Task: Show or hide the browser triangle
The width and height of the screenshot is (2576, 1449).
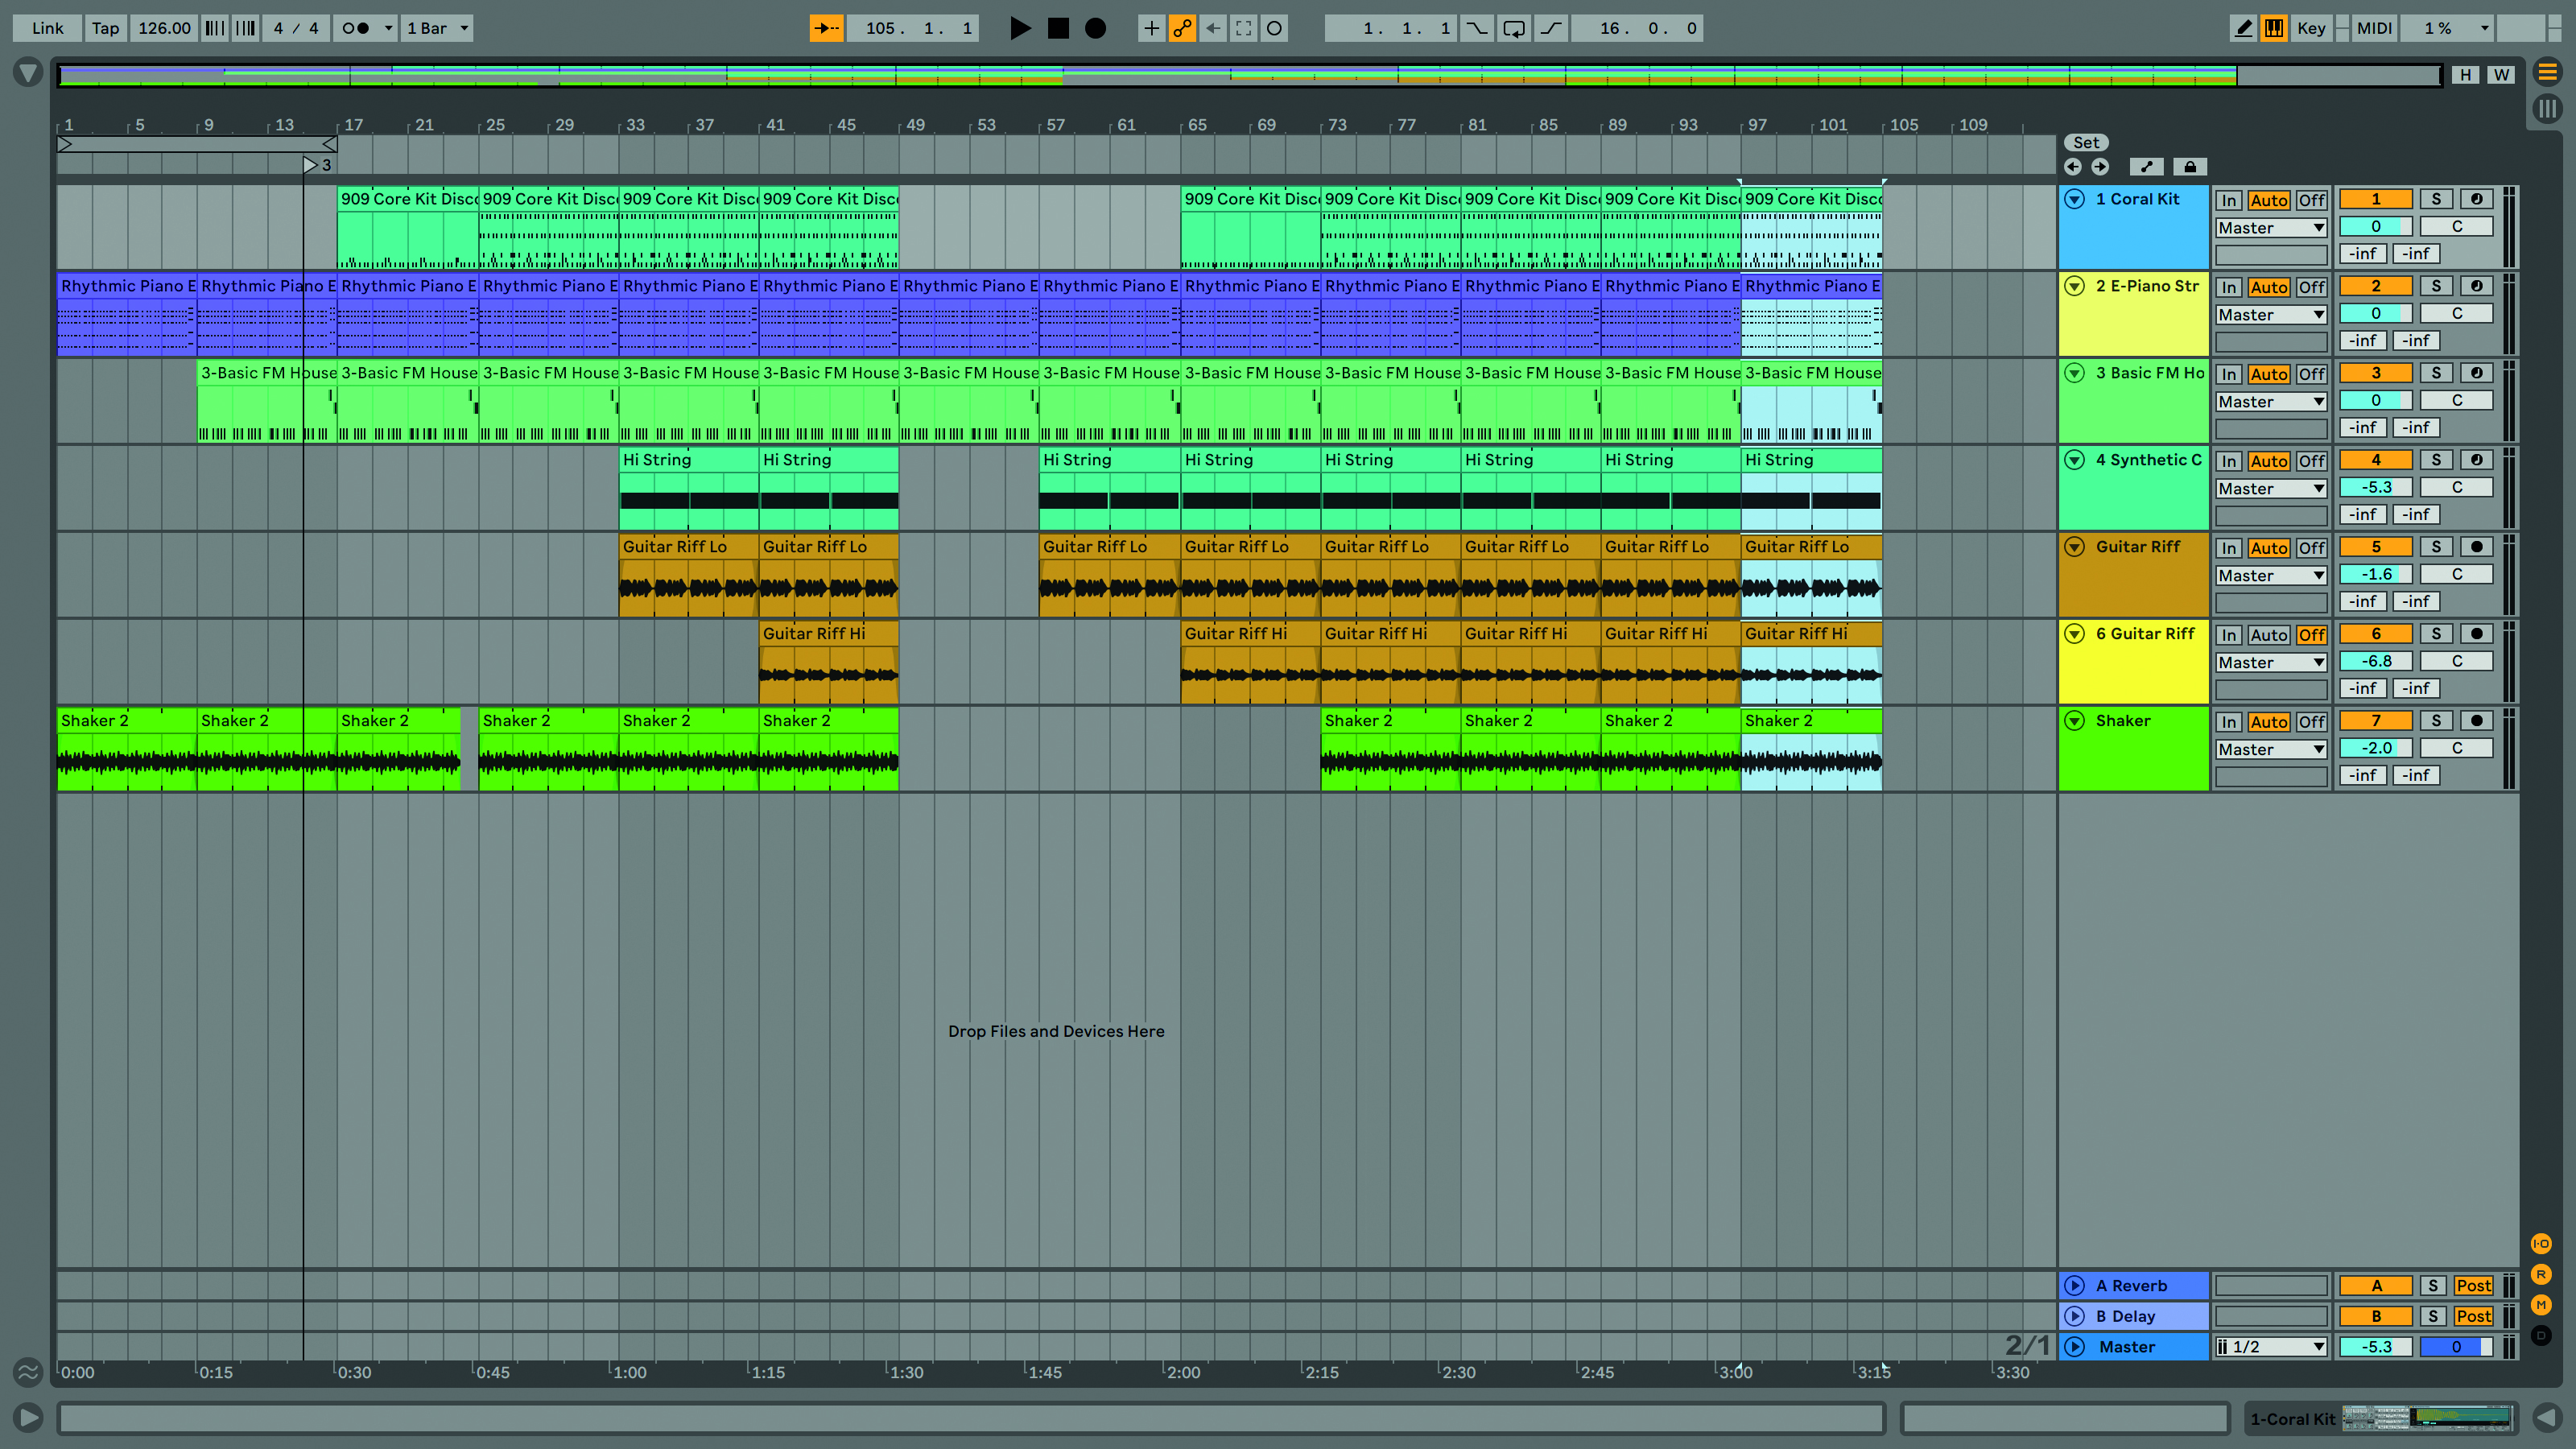Action: 28,72
